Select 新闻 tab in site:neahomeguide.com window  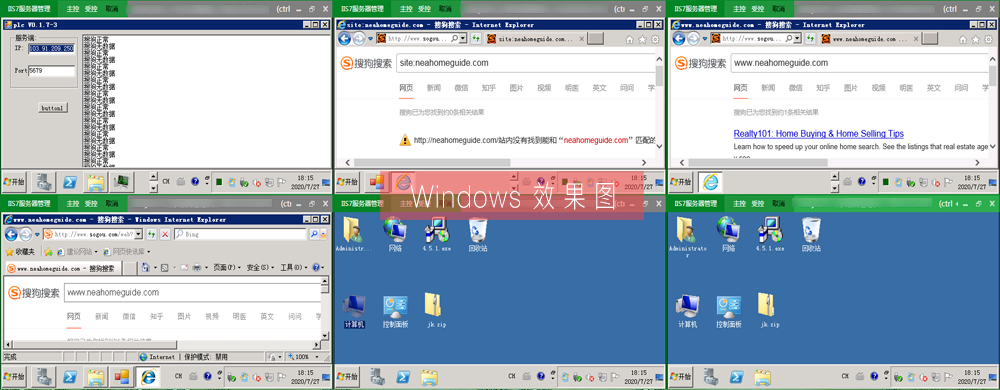coord(434,88)
